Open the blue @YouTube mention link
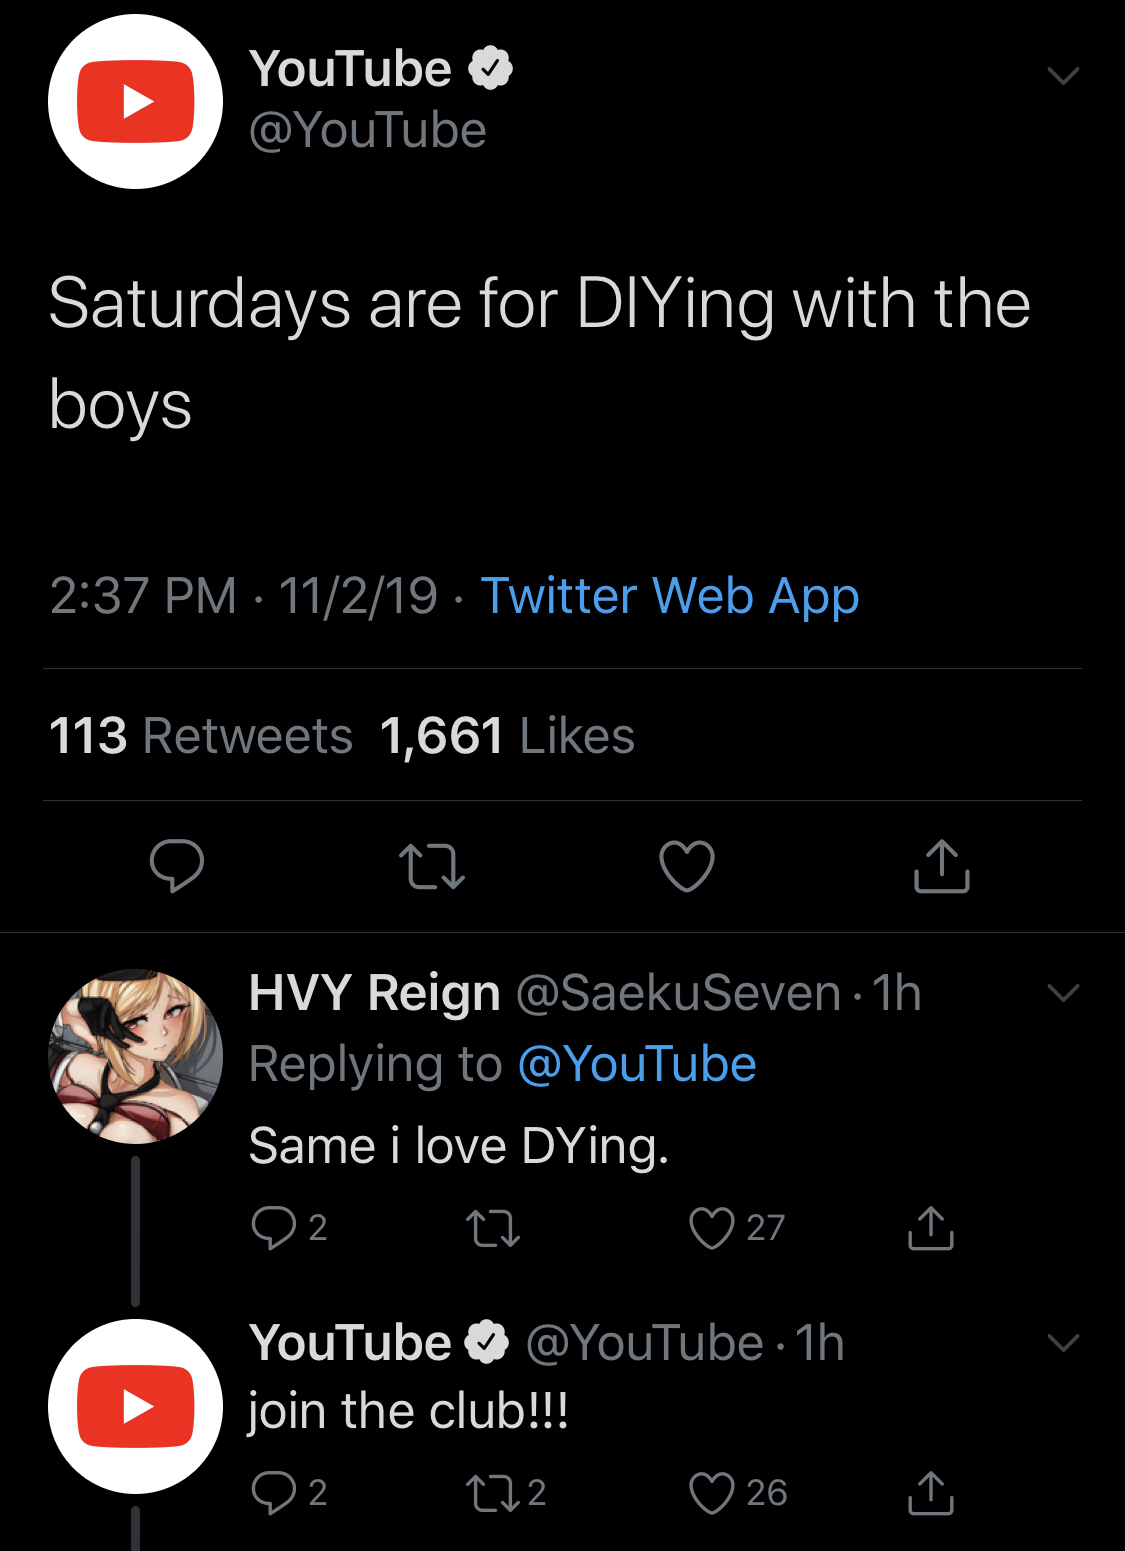This screenshot has height=1551, width=1125. pos(637,1064)
